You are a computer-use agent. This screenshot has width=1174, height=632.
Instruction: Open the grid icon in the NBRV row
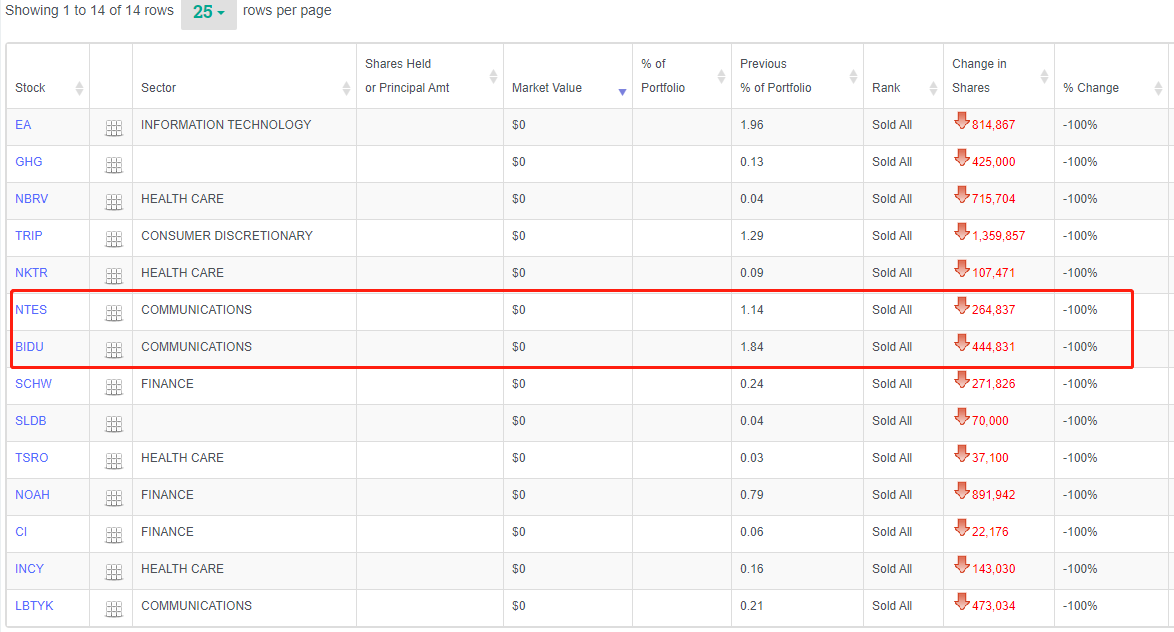(x=114, y=202)
